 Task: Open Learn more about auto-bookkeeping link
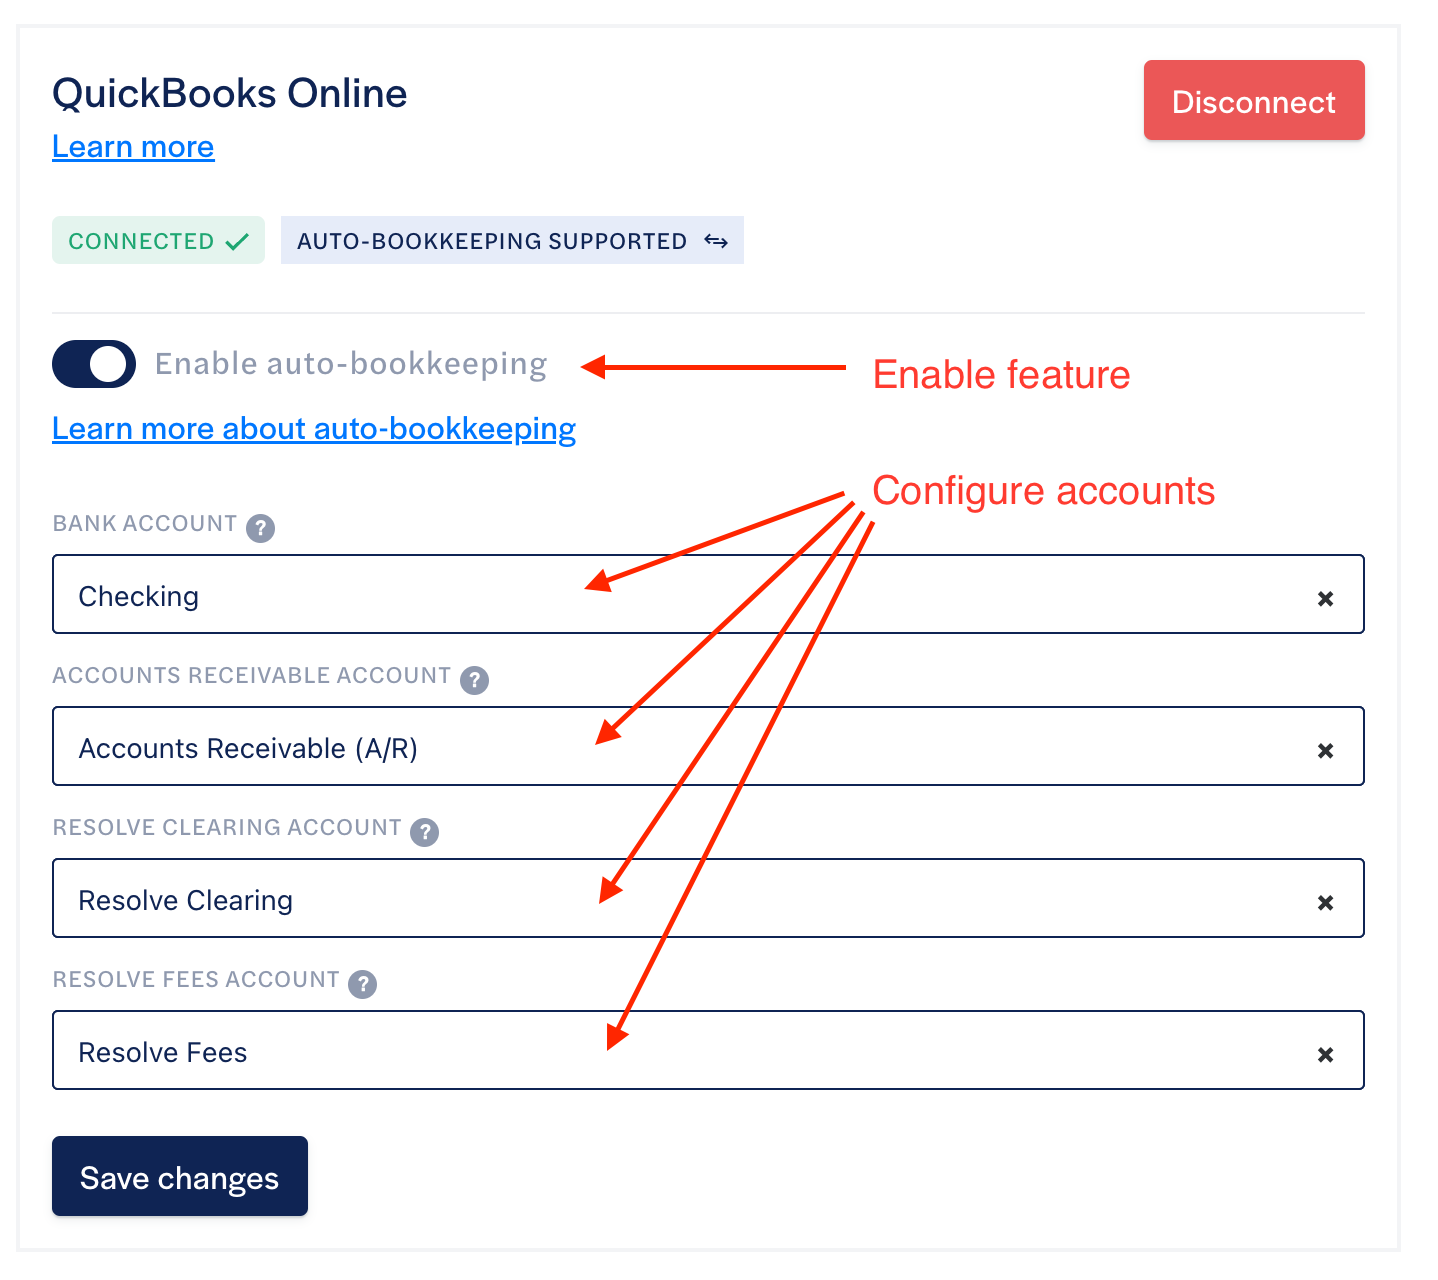(x=314, y=429)
